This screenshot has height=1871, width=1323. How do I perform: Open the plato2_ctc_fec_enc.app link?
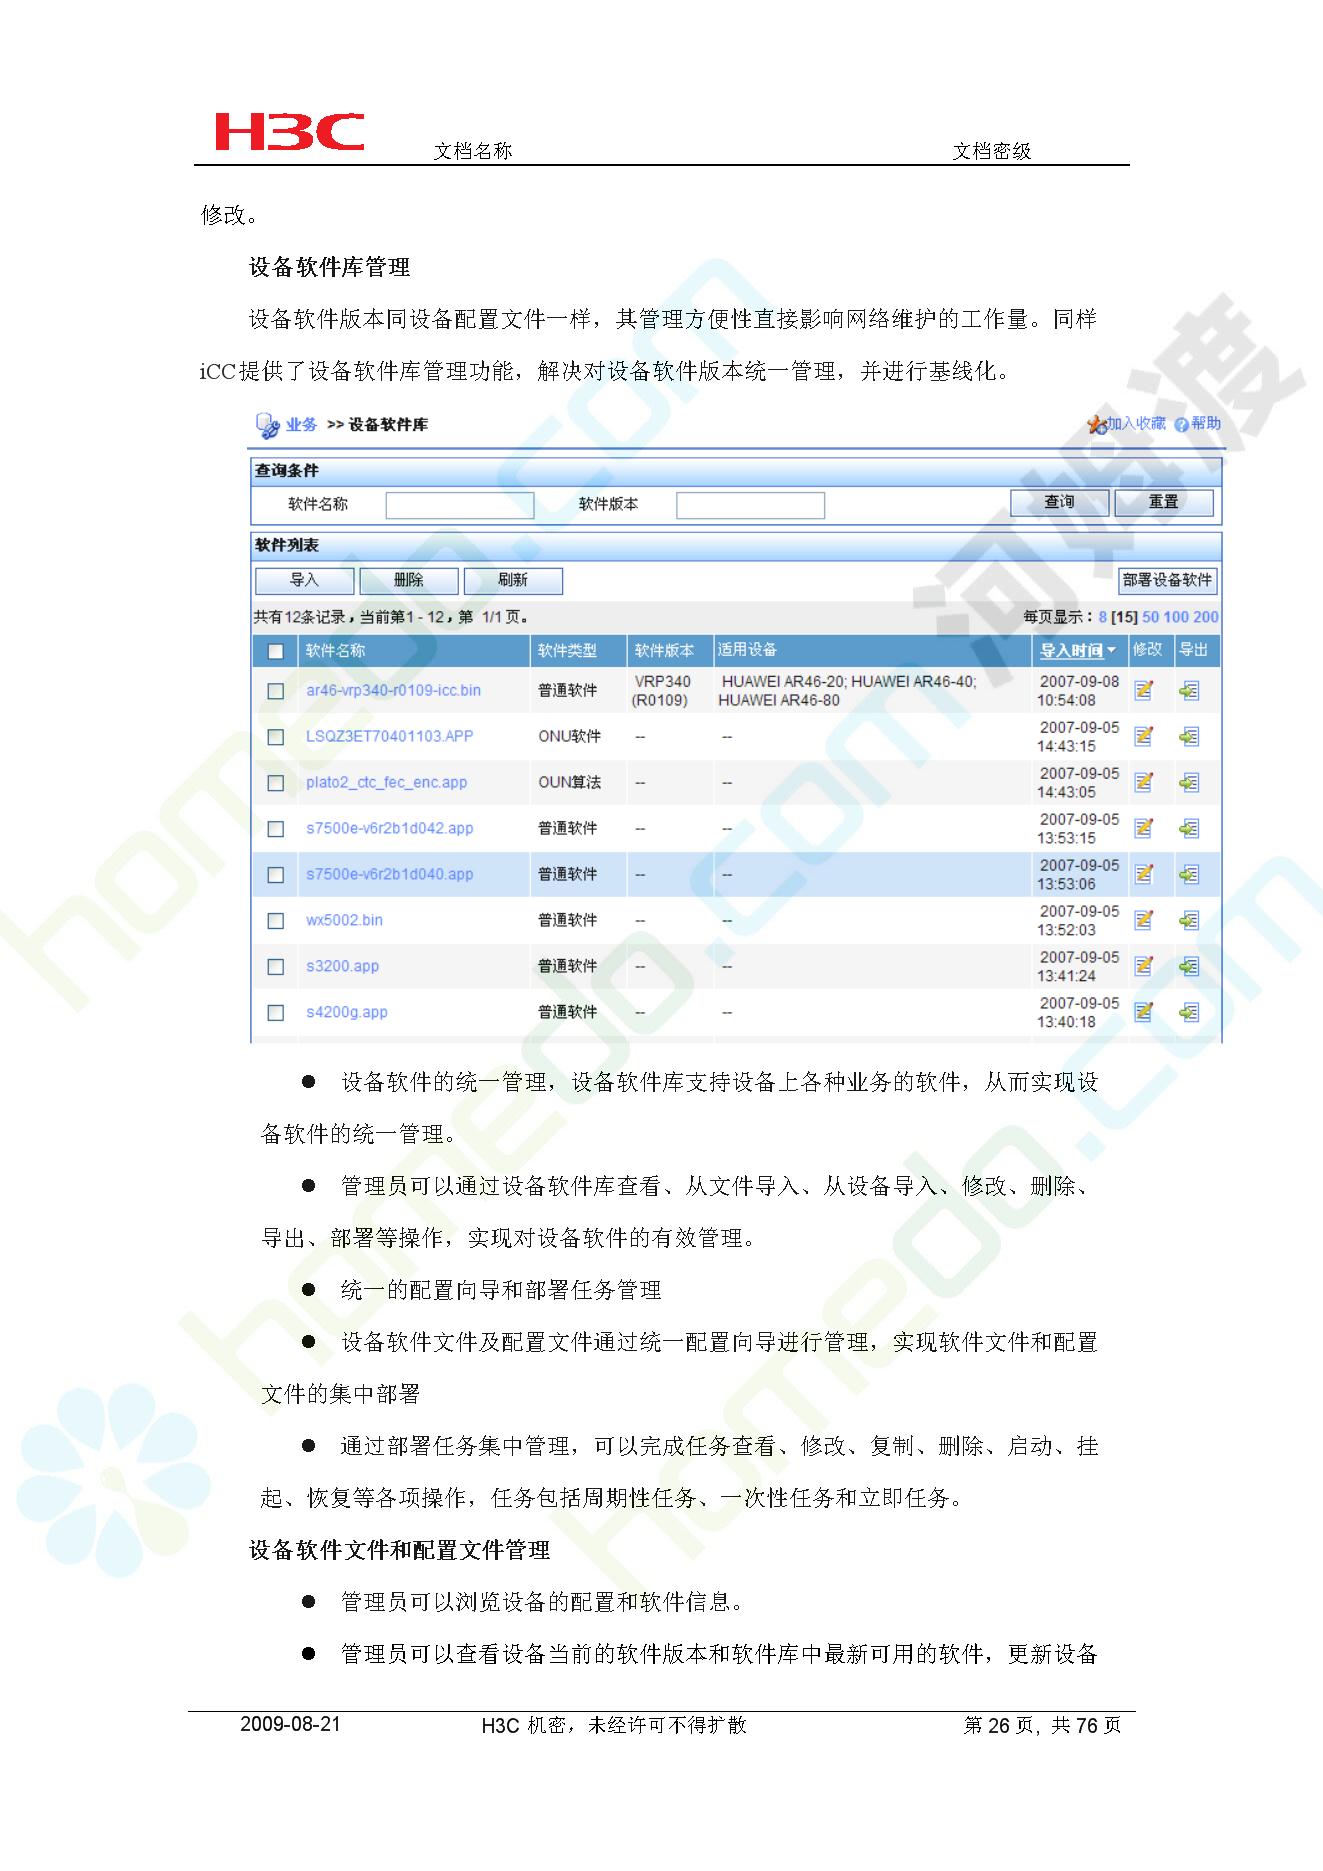click(x=386, y=782)
